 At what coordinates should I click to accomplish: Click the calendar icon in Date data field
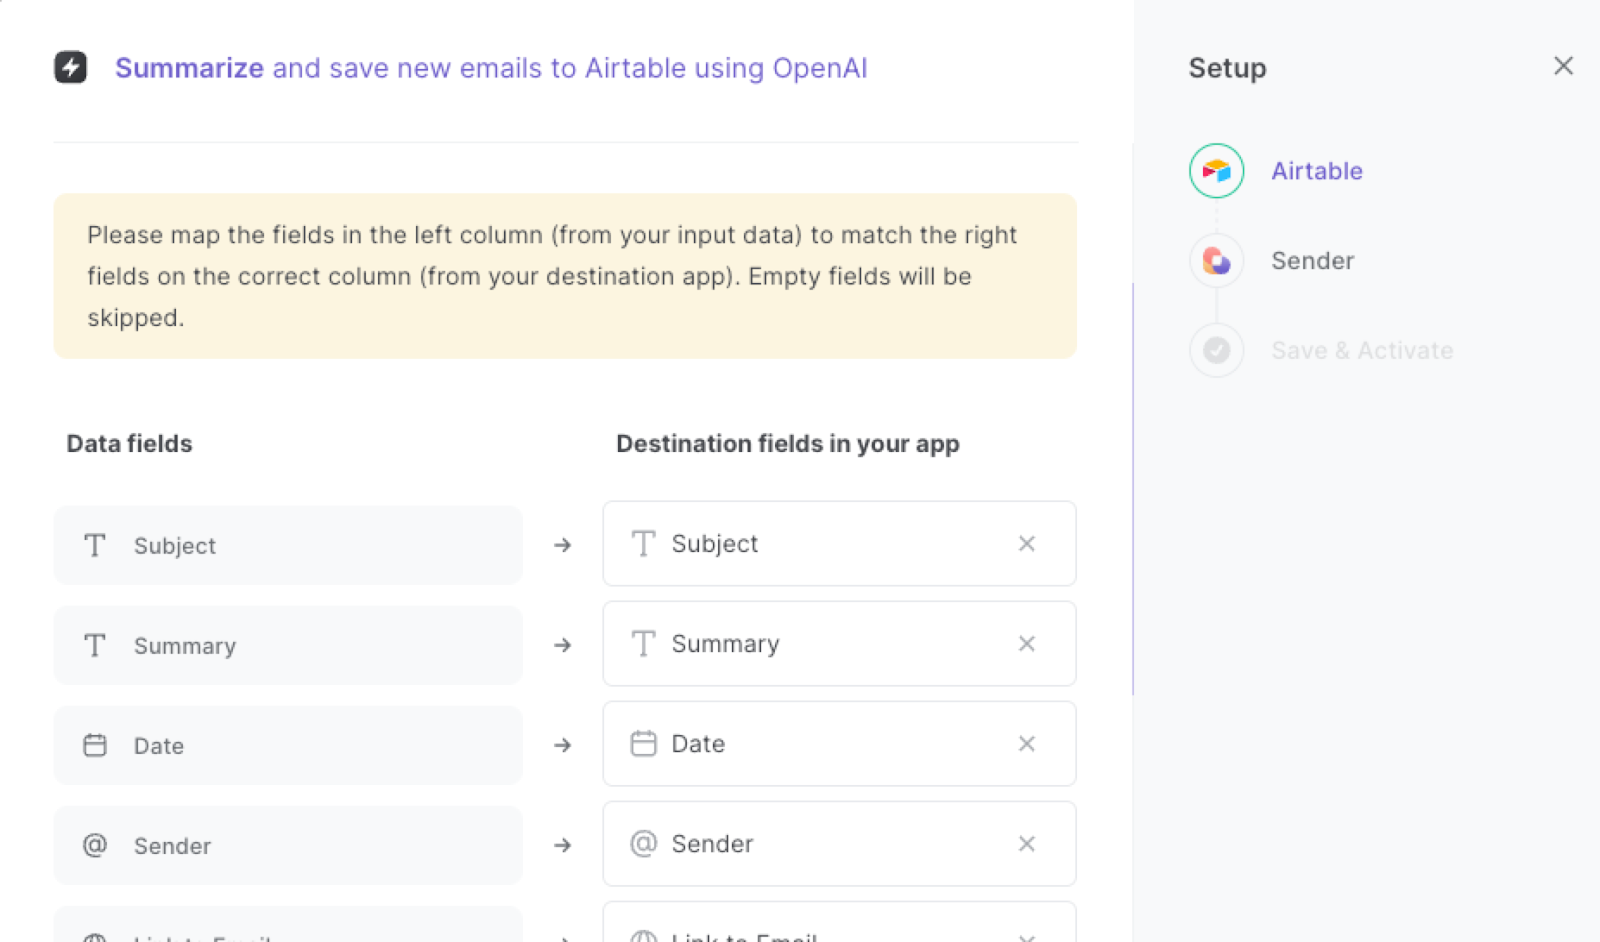pyautogui.click(x=95, y=745)
